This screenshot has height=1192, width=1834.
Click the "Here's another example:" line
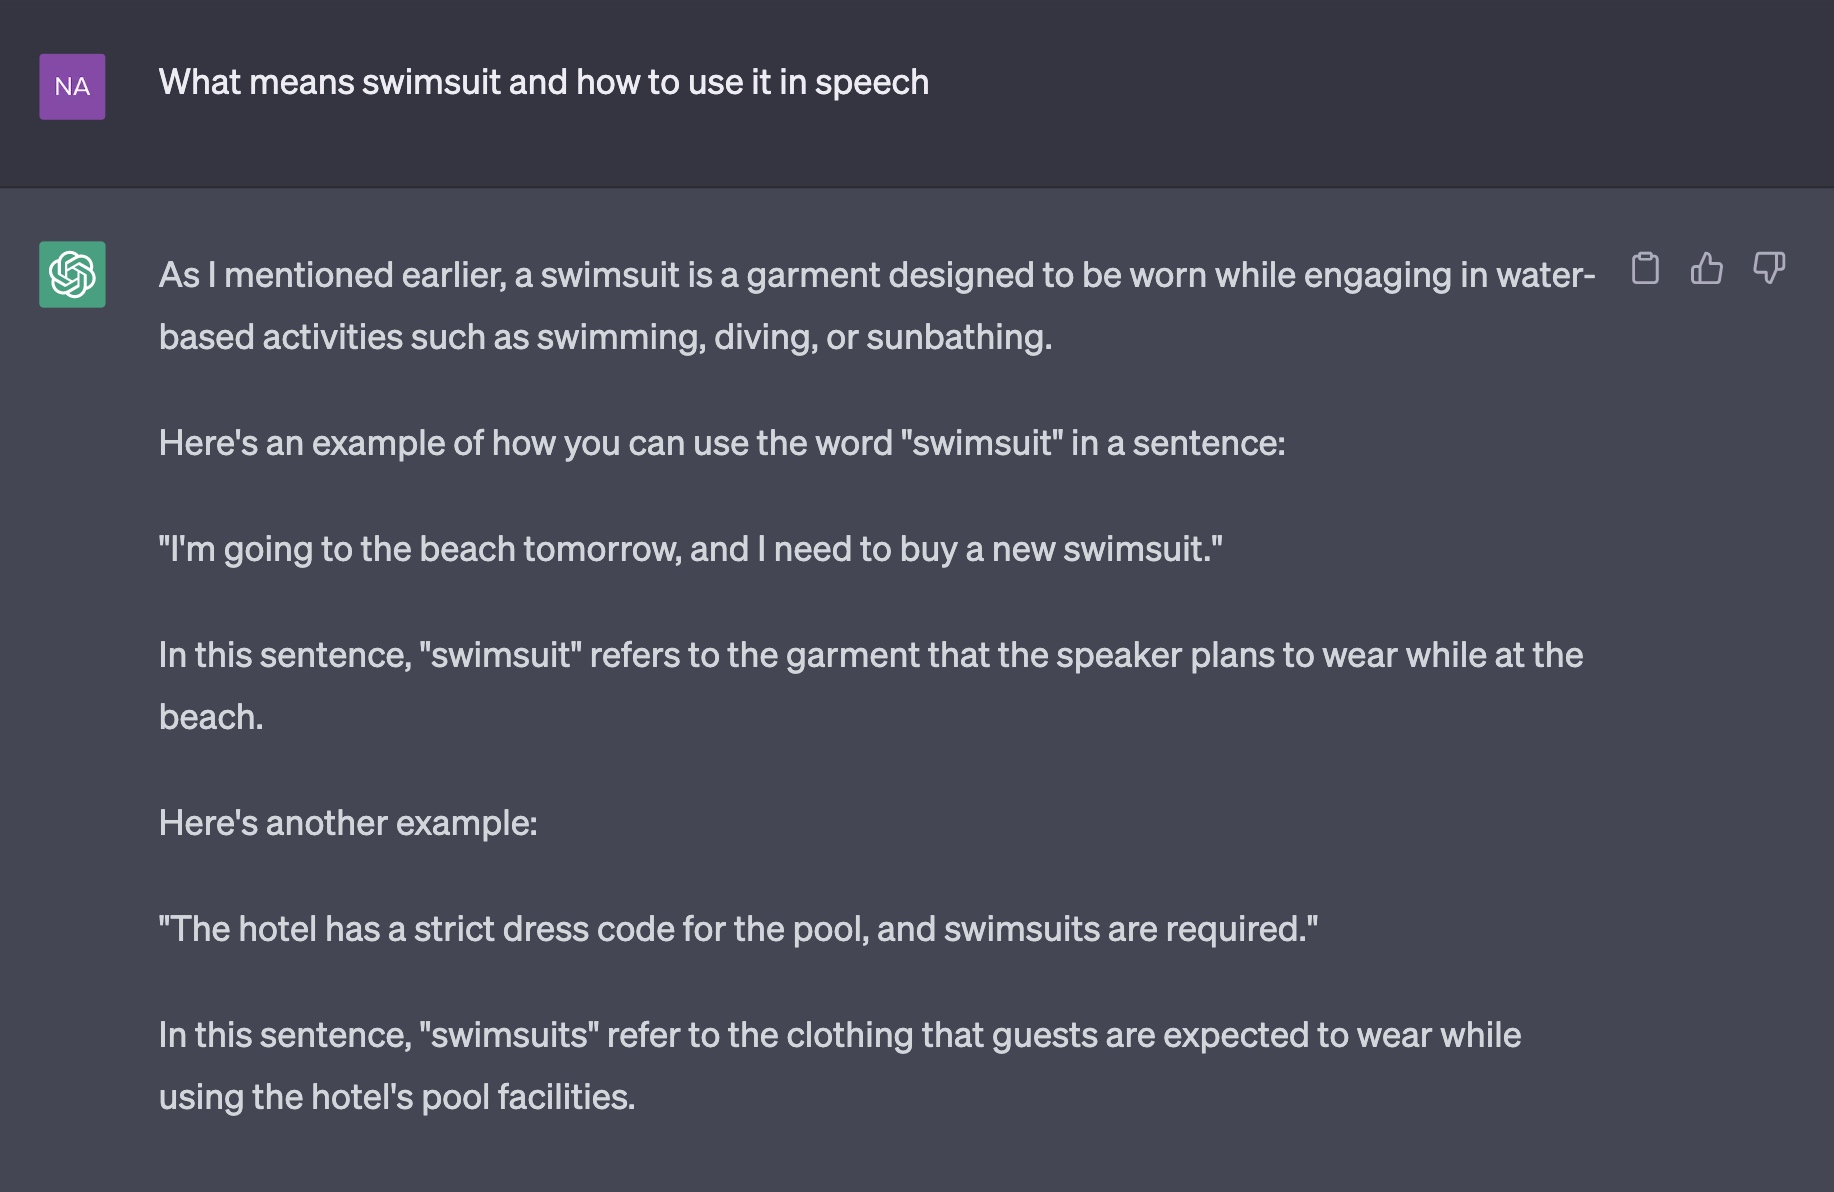348,823
